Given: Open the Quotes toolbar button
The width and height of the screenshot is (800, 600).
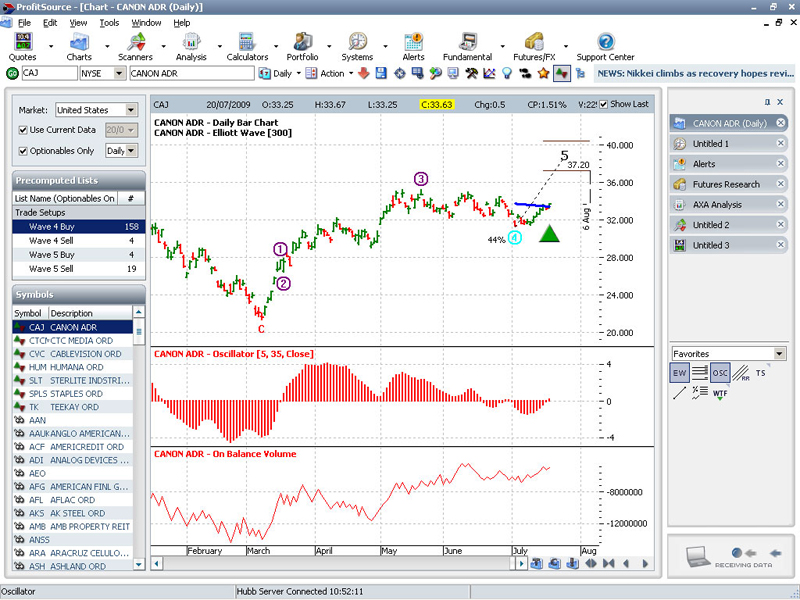Looking at the screenshot, I should pyautogui.click(x=22, y=46).
